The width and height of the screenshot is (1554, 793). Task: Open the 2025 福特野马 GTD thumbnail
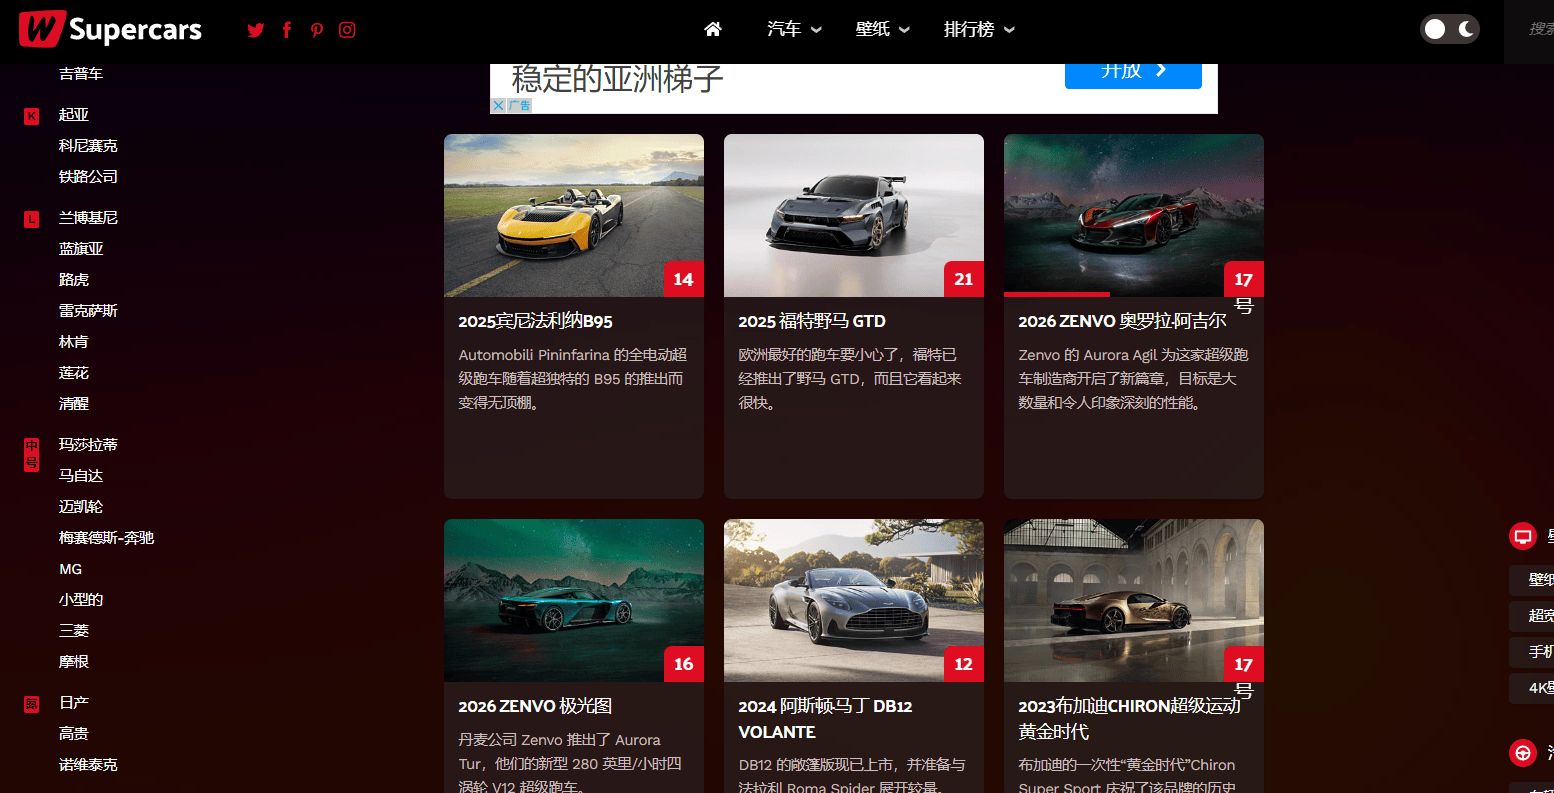pos(853,215)
